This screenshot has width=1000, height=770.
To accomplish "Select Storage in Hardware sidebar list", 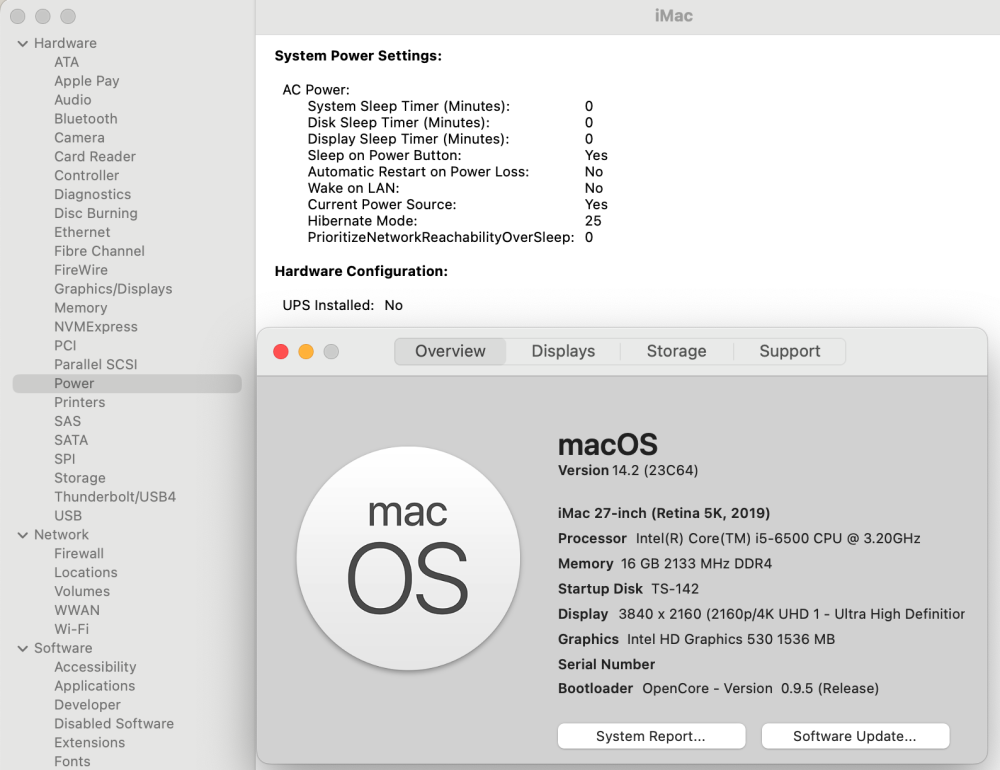I will [x=80, y=478].
